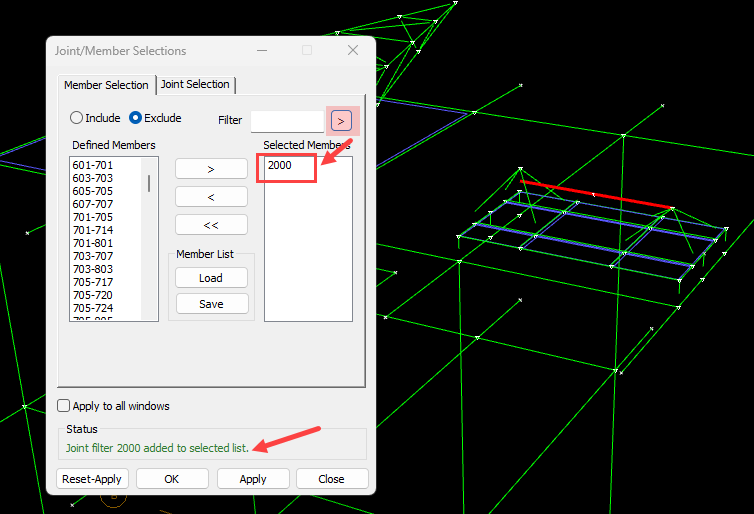Close the Joint/Member Selections dialog via X

[x=353, y=50]
